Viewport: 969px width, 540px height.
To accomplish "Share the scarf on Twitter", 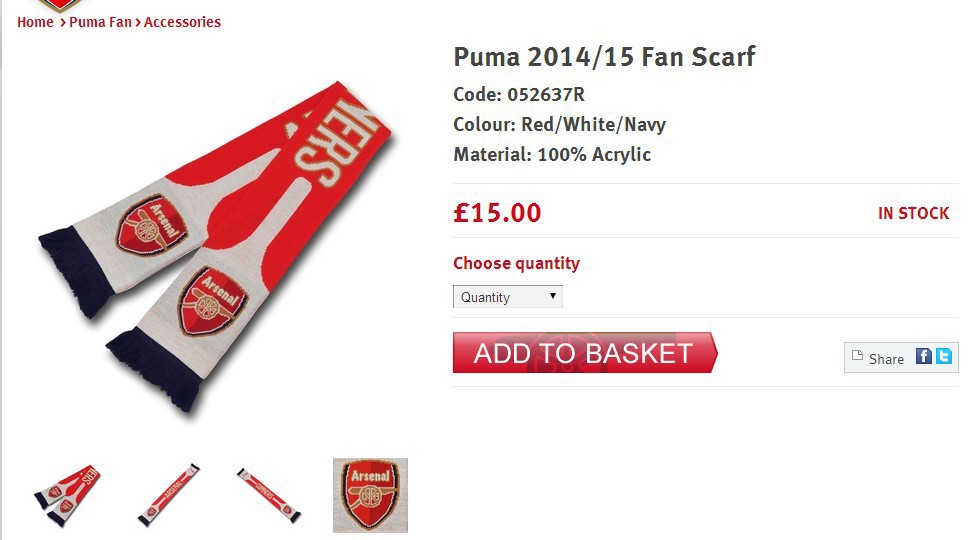I will (x=943, y=356).
